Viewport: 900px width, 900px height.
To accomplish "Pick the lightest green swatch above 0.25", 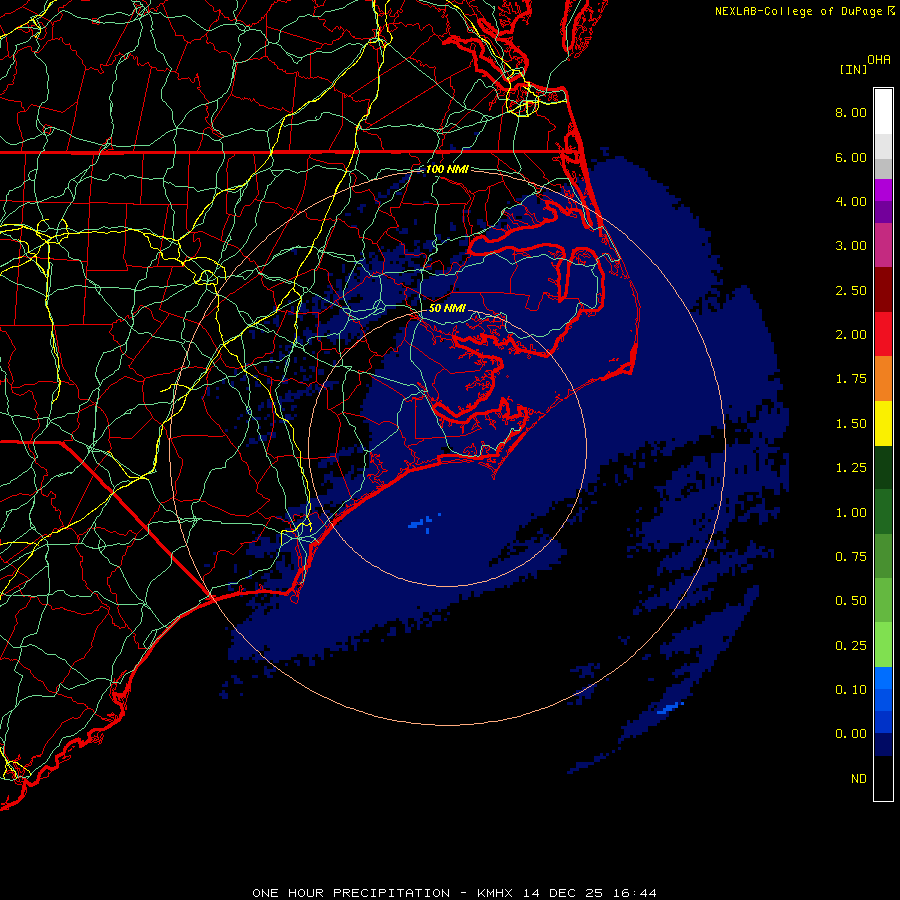I will 883,645.
